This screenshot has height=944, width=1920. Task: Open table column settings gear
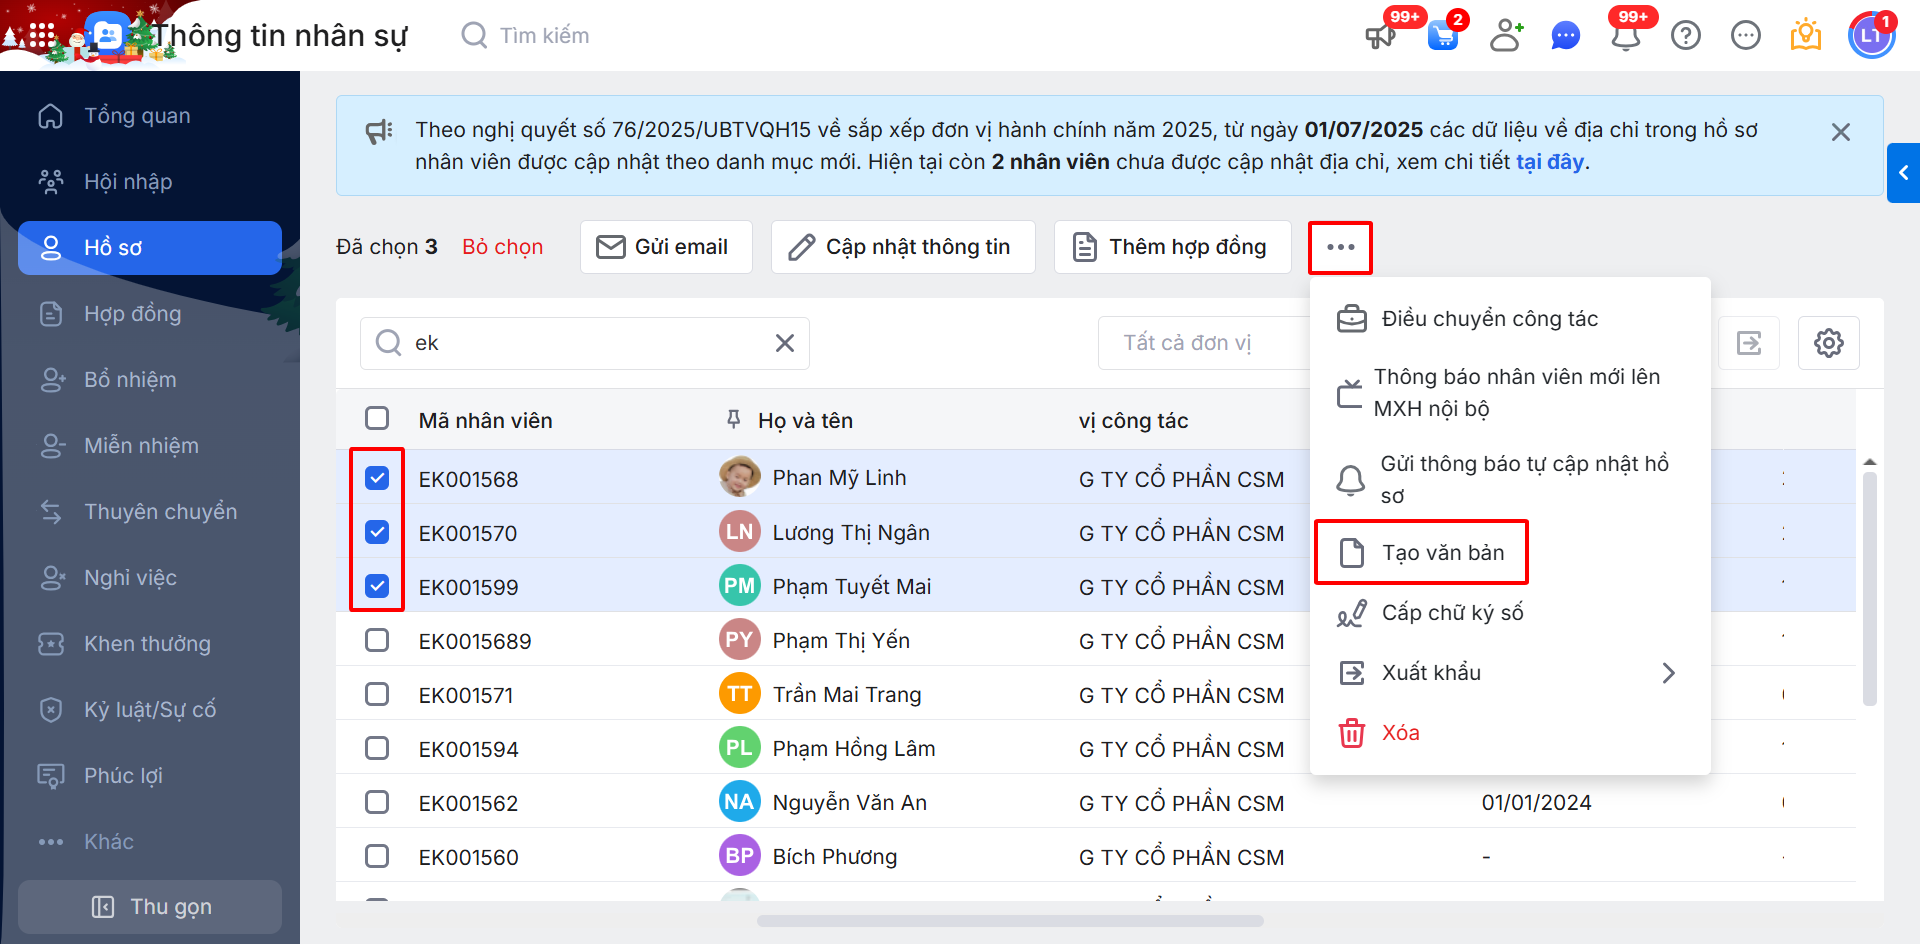(x=1829, y=343)
